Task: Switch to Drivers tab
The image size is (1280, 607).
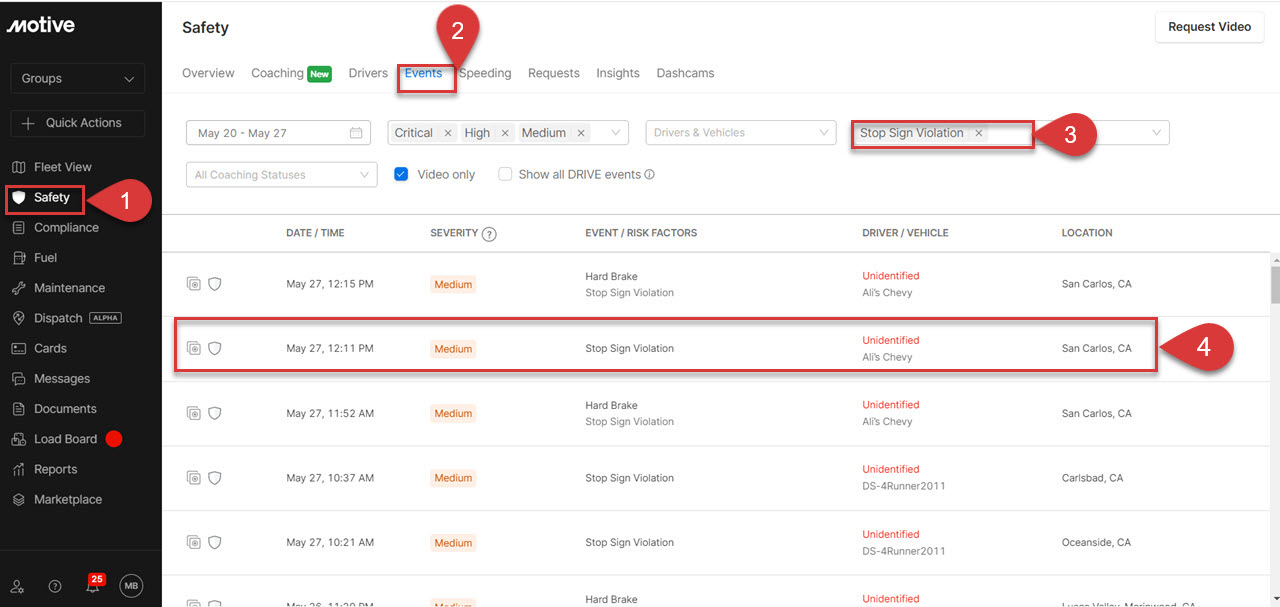Action: pos(368,73)
